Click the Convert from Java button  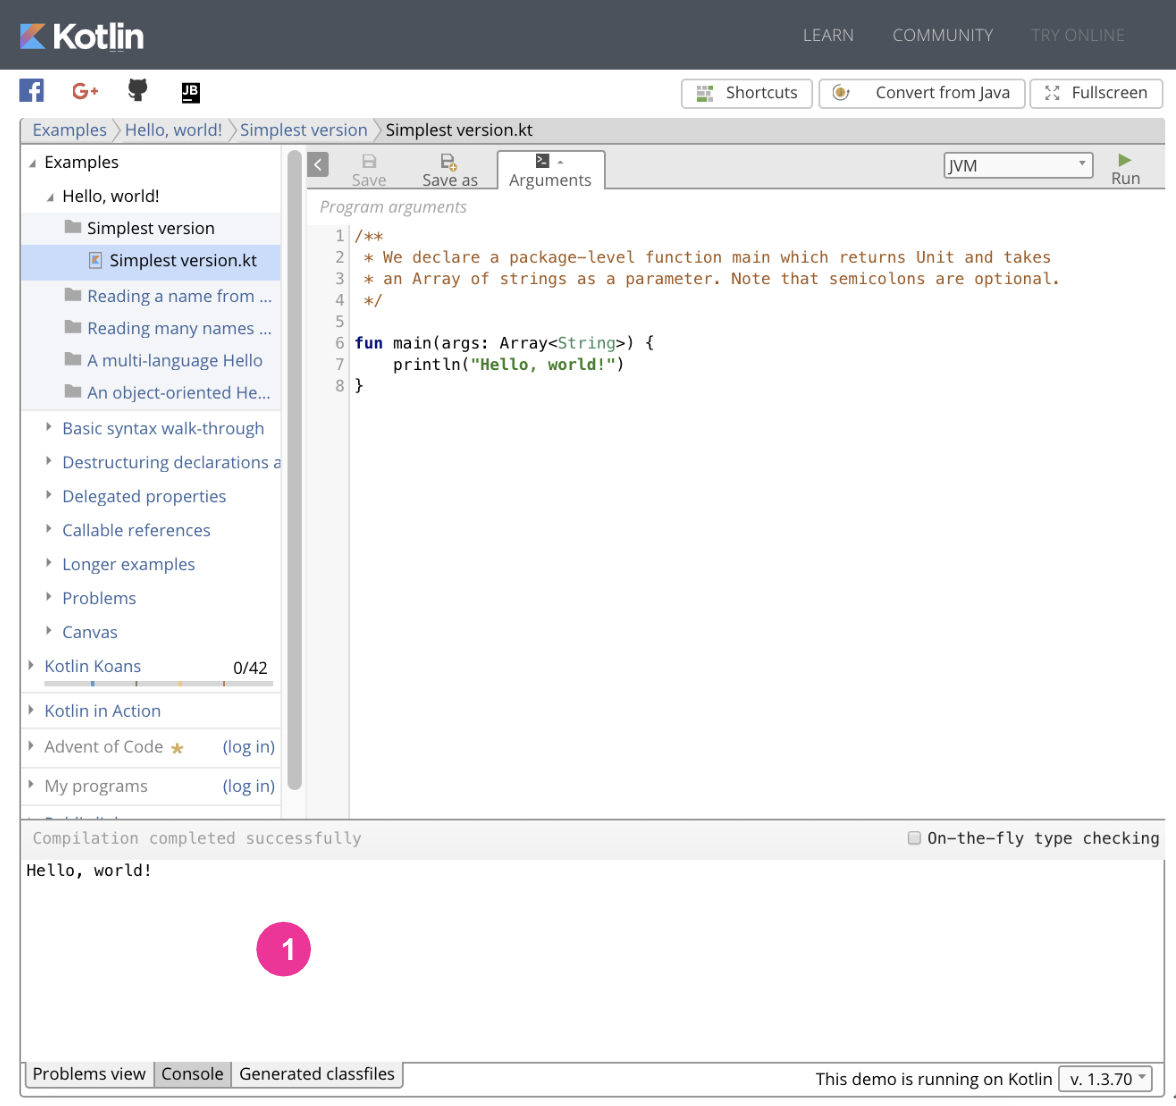click(921, 93)
